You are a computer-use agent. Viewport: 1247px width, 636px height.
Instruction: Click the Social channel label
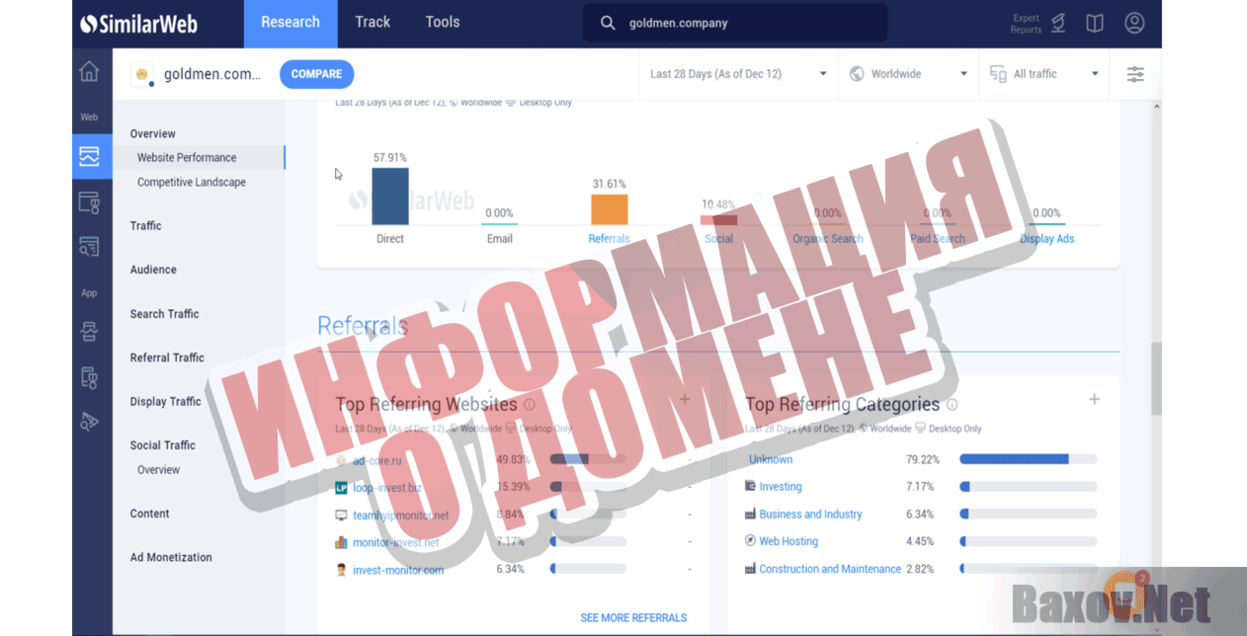coord(718,239)
